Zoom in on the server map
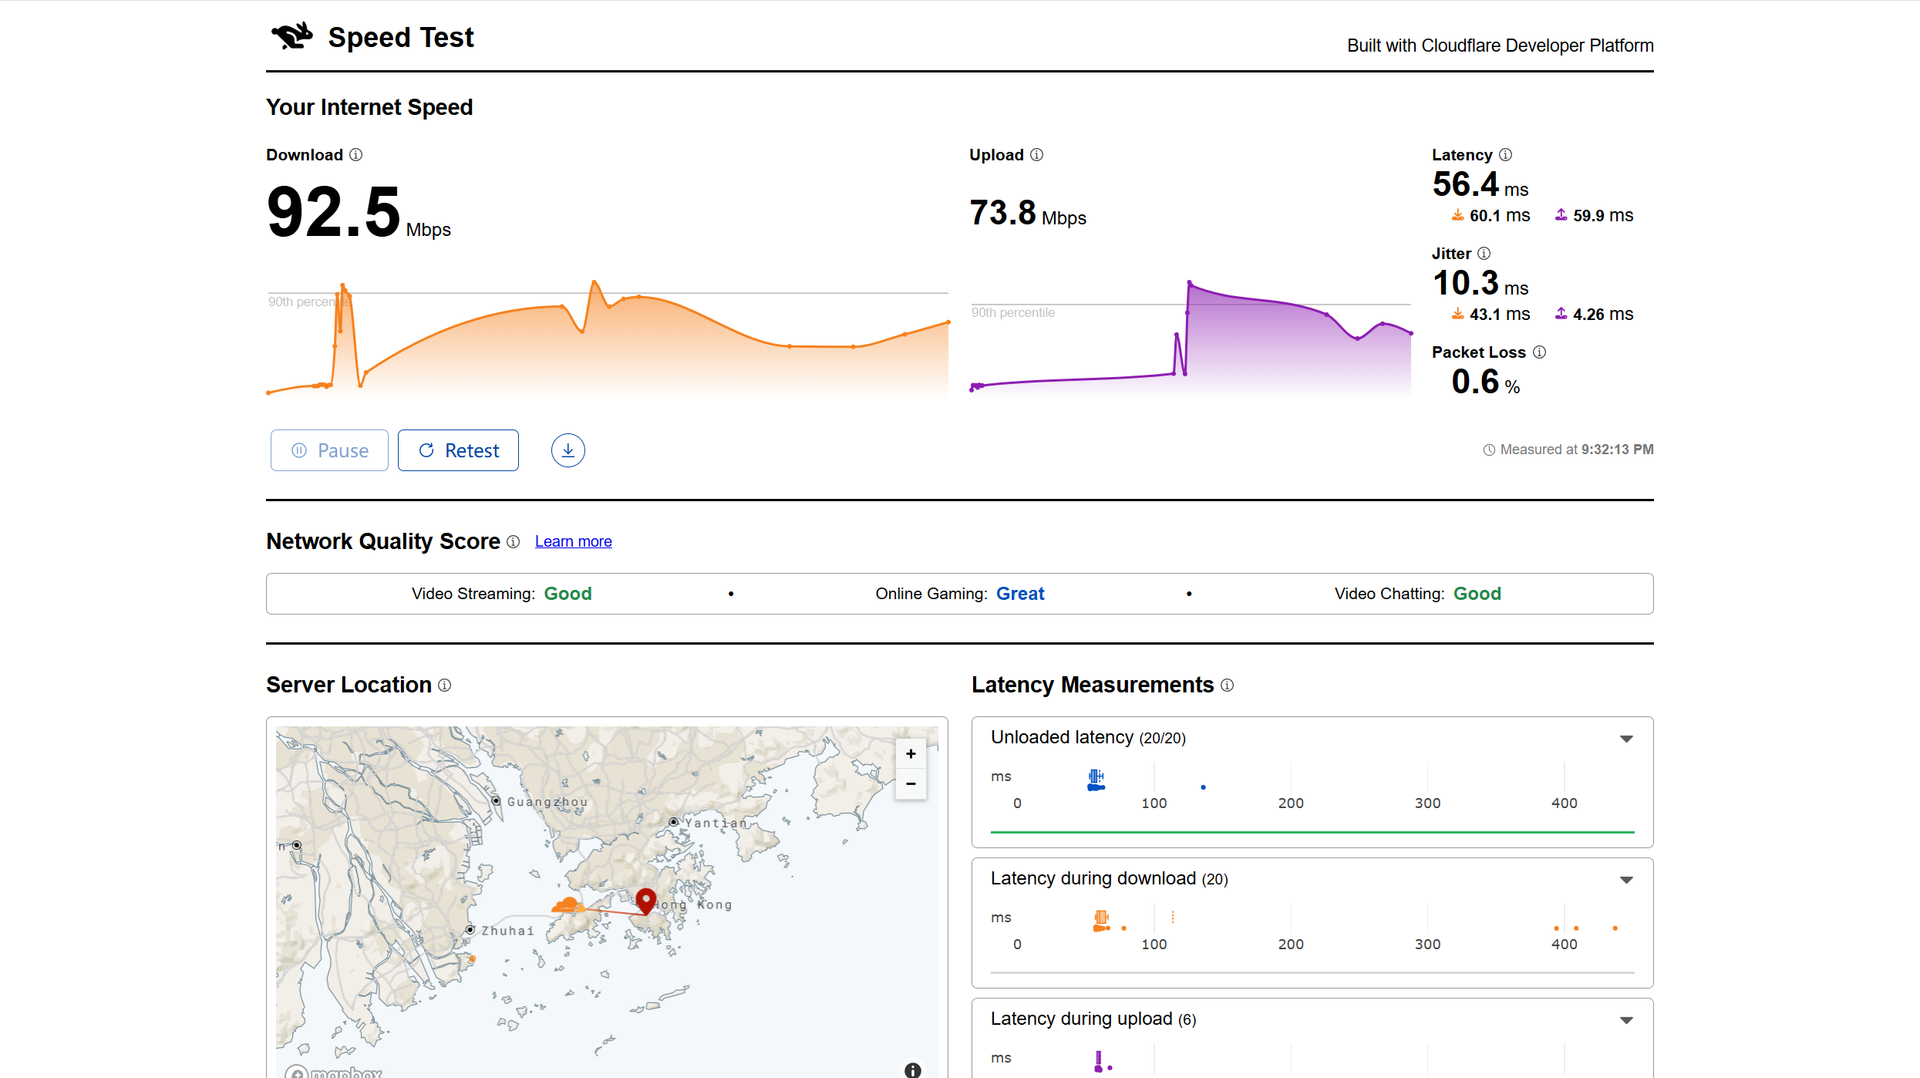 coord(910,754)
